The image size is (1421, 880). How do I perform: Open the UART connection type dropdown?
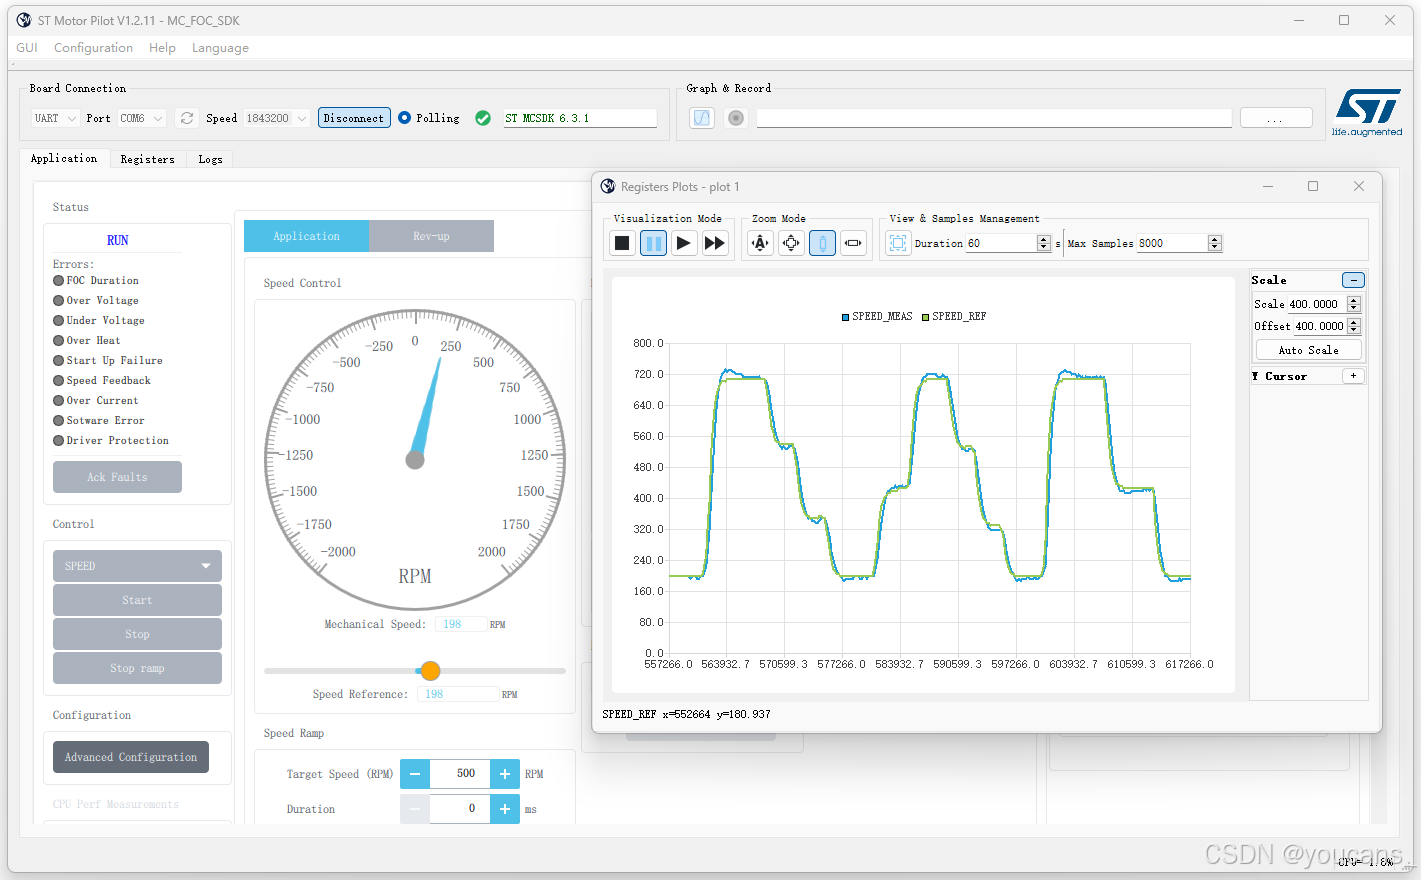click(55, 118)
